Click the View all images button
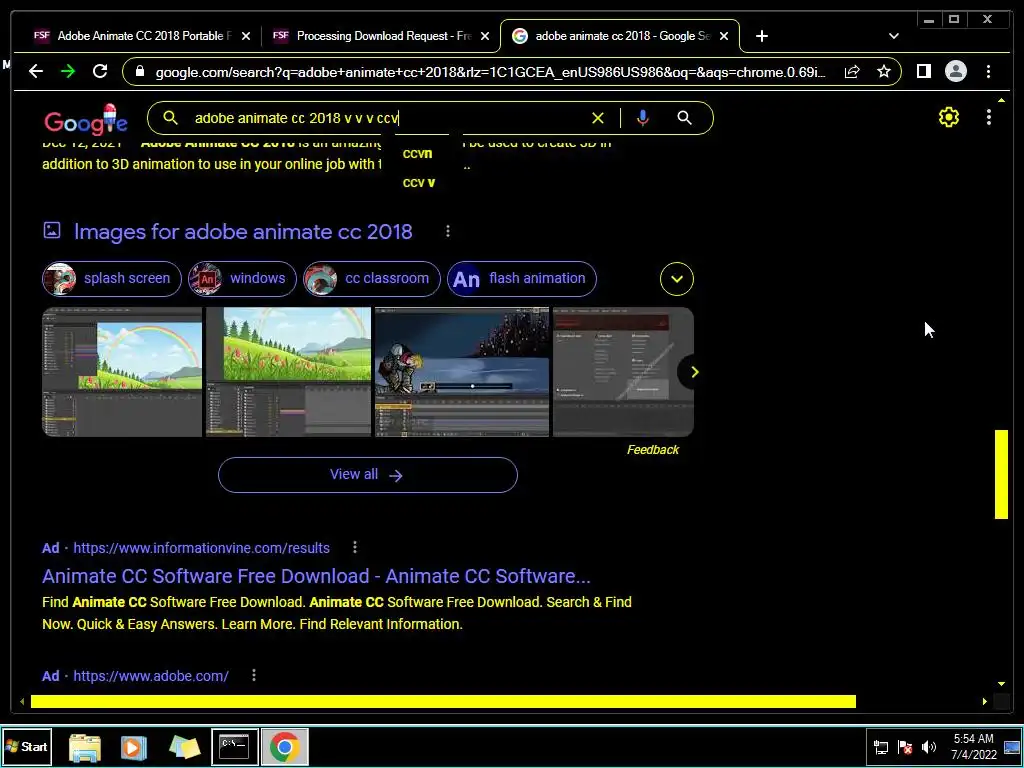Image resolution: width=1024 pixels, height=768 pixels. pyautogui.click(x=368, y=475)
